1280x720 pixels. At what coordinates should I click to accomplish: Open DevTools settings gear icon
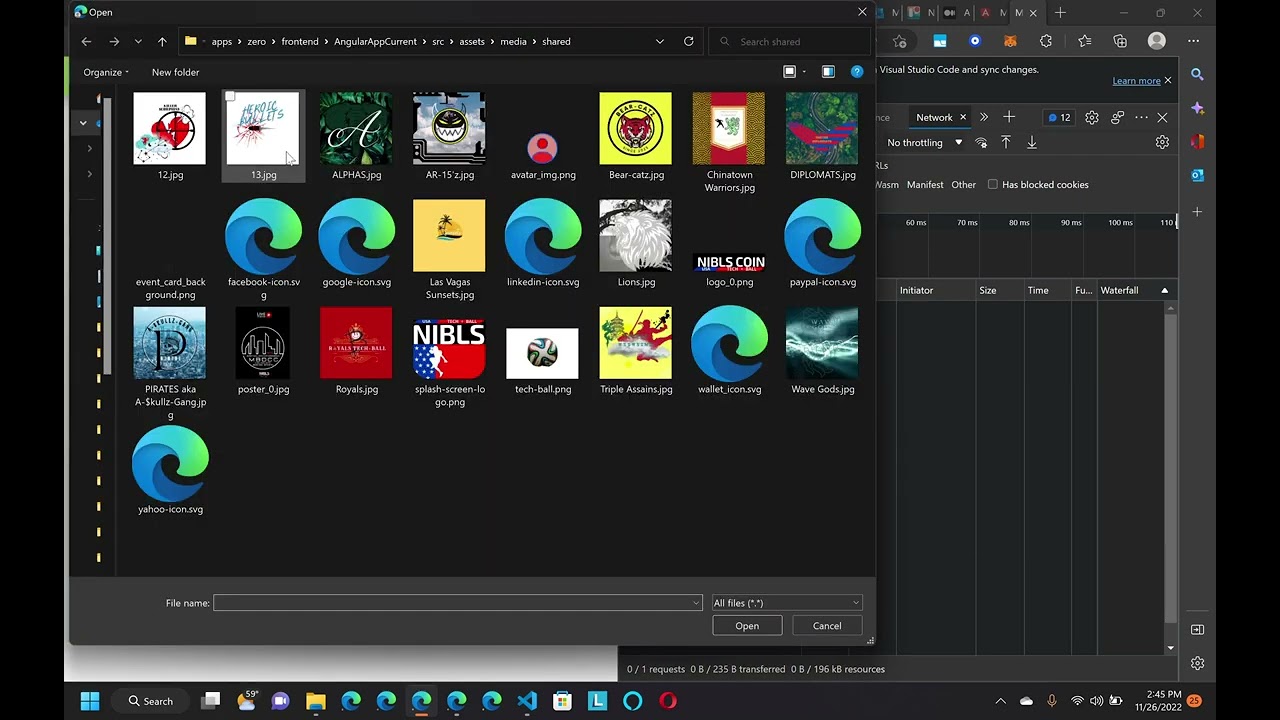[1092, 118]
